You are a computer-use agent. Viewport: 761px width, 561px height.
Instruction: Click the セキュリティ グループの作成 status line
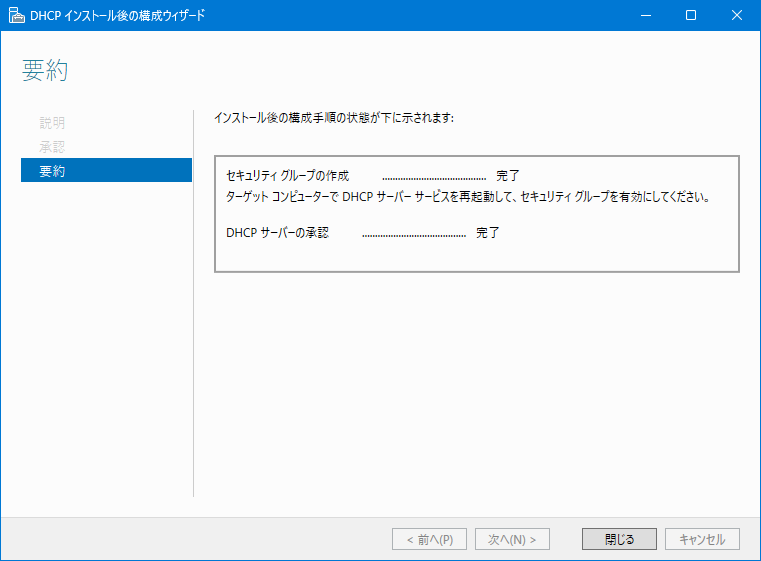(x=373, y=176)
